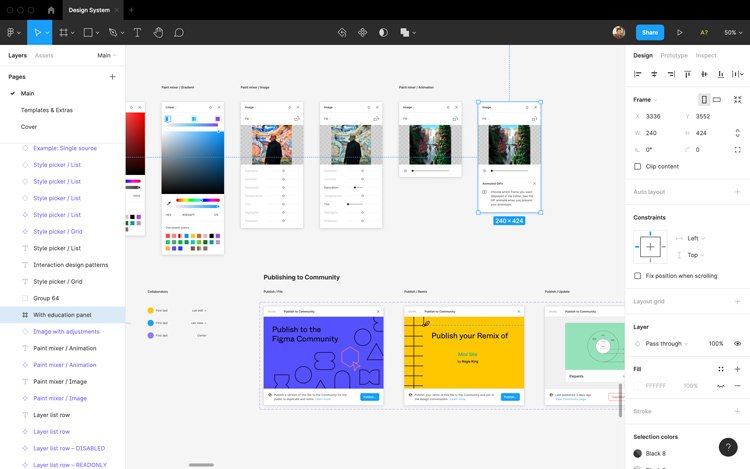Click the Share button
The height and width of the screenshot is (469, 750).
pyautogui.click(x=650, y=33)
